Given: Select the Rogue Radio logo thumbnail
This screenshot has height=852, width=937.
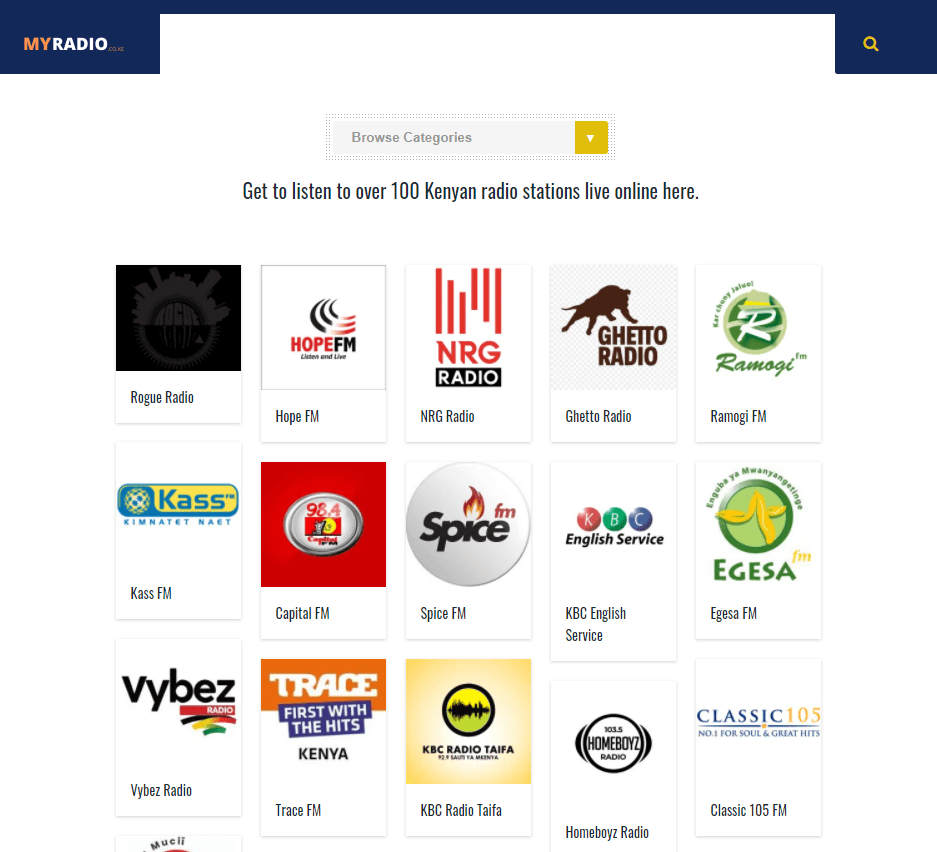Looking at the screenshot, I should [179, 318].
